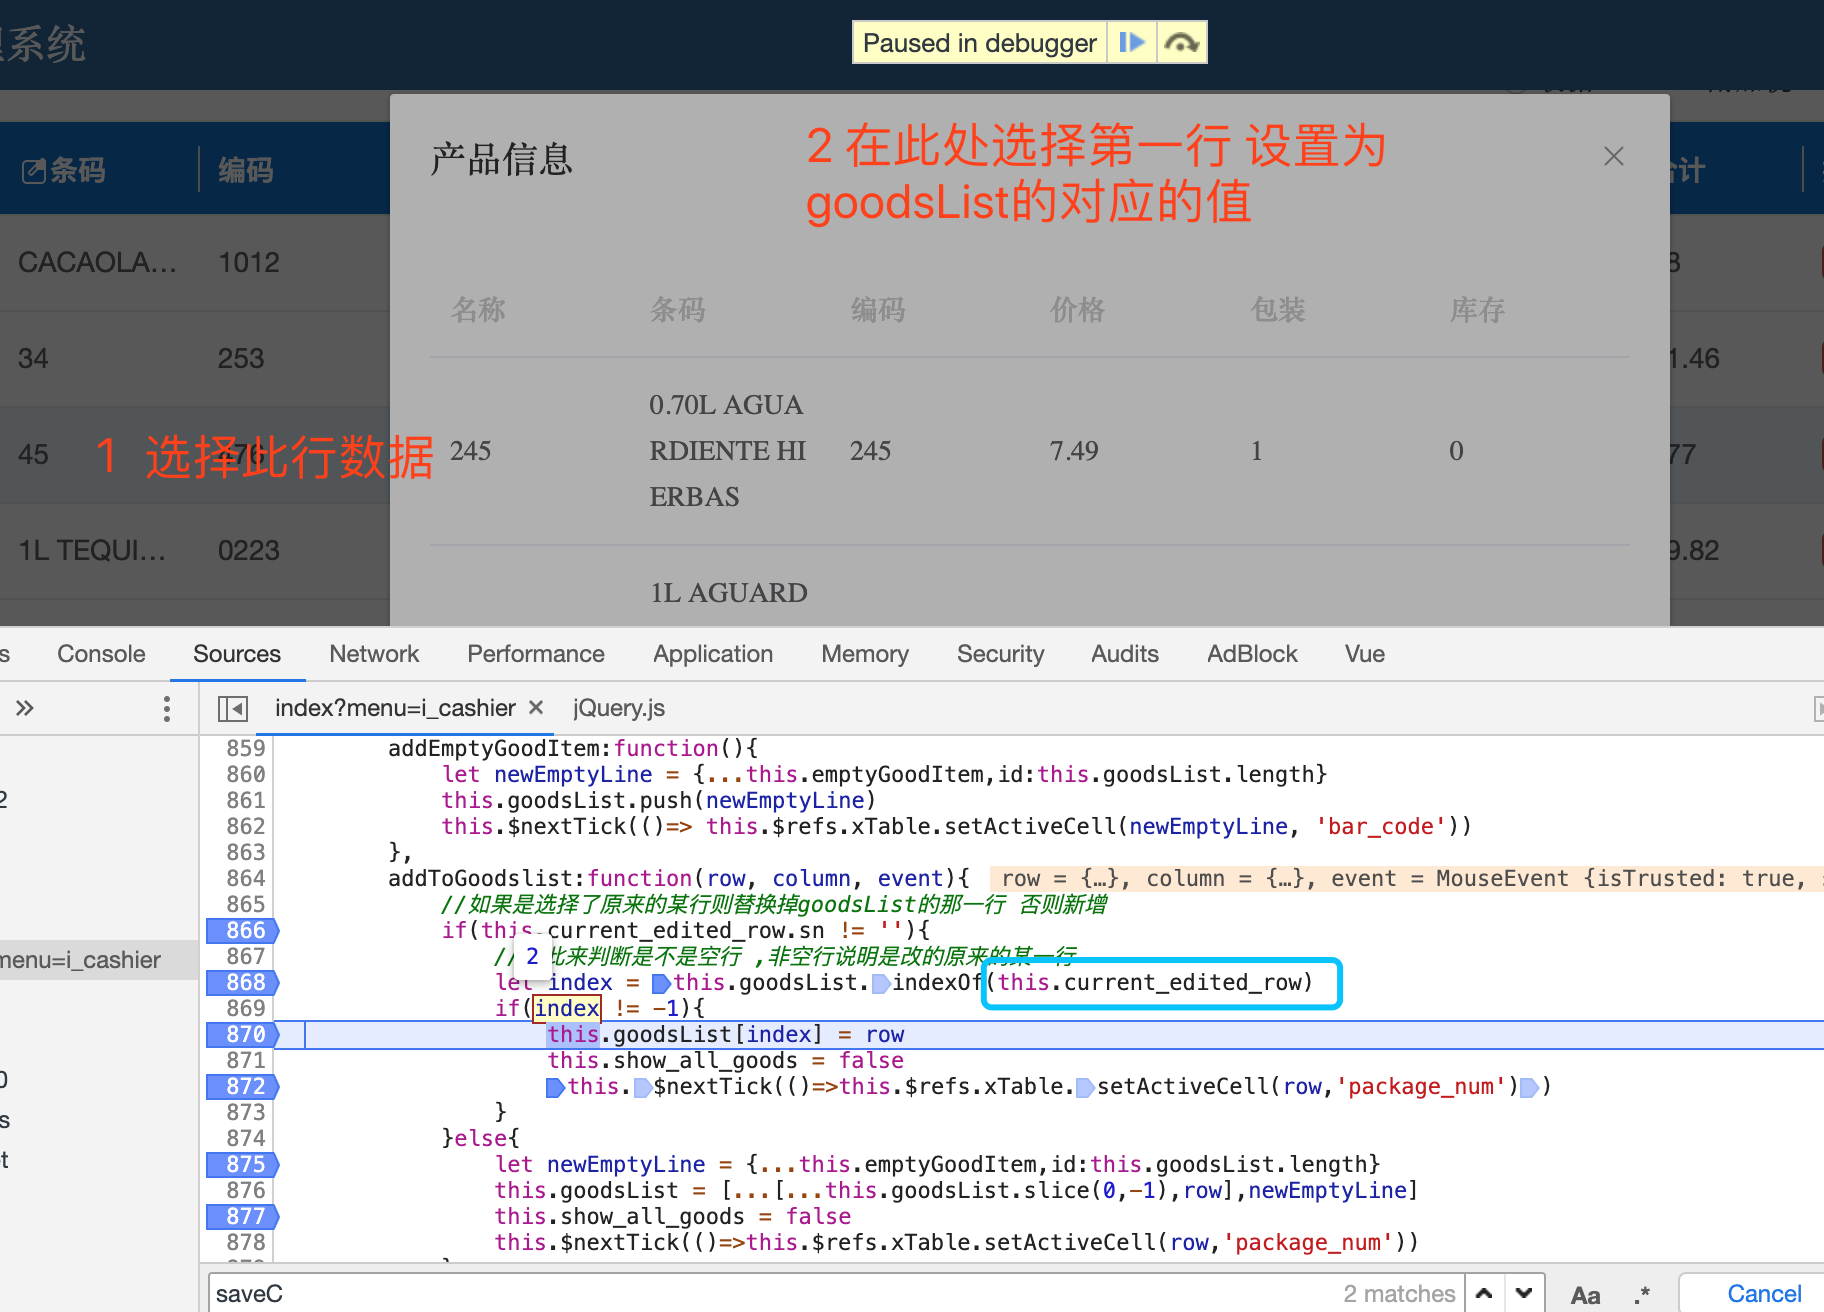Toggle regular expression search option
Viewport: 1824px width, 1312px height.
coord(1641,1295)
